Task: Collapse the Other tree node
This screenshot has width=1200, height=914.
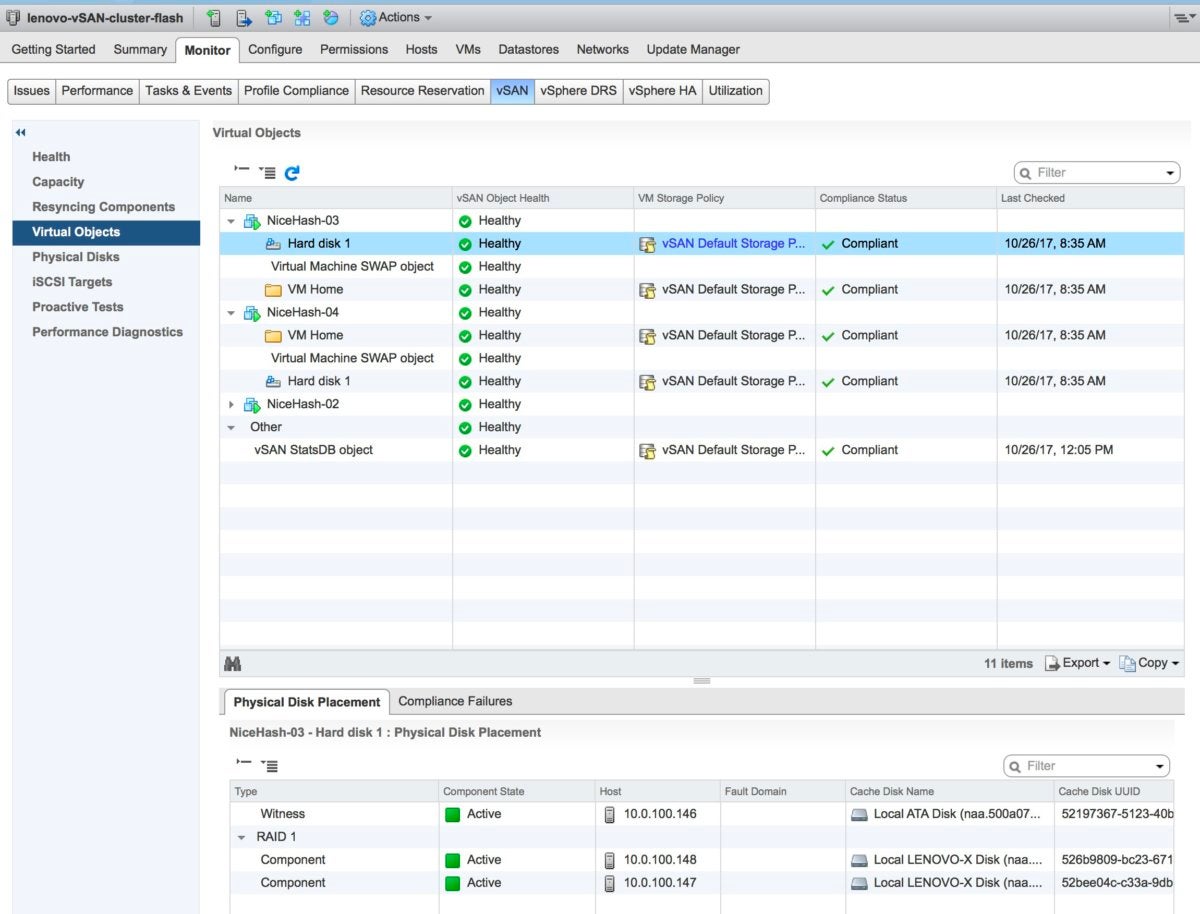Action: [231, 428]
